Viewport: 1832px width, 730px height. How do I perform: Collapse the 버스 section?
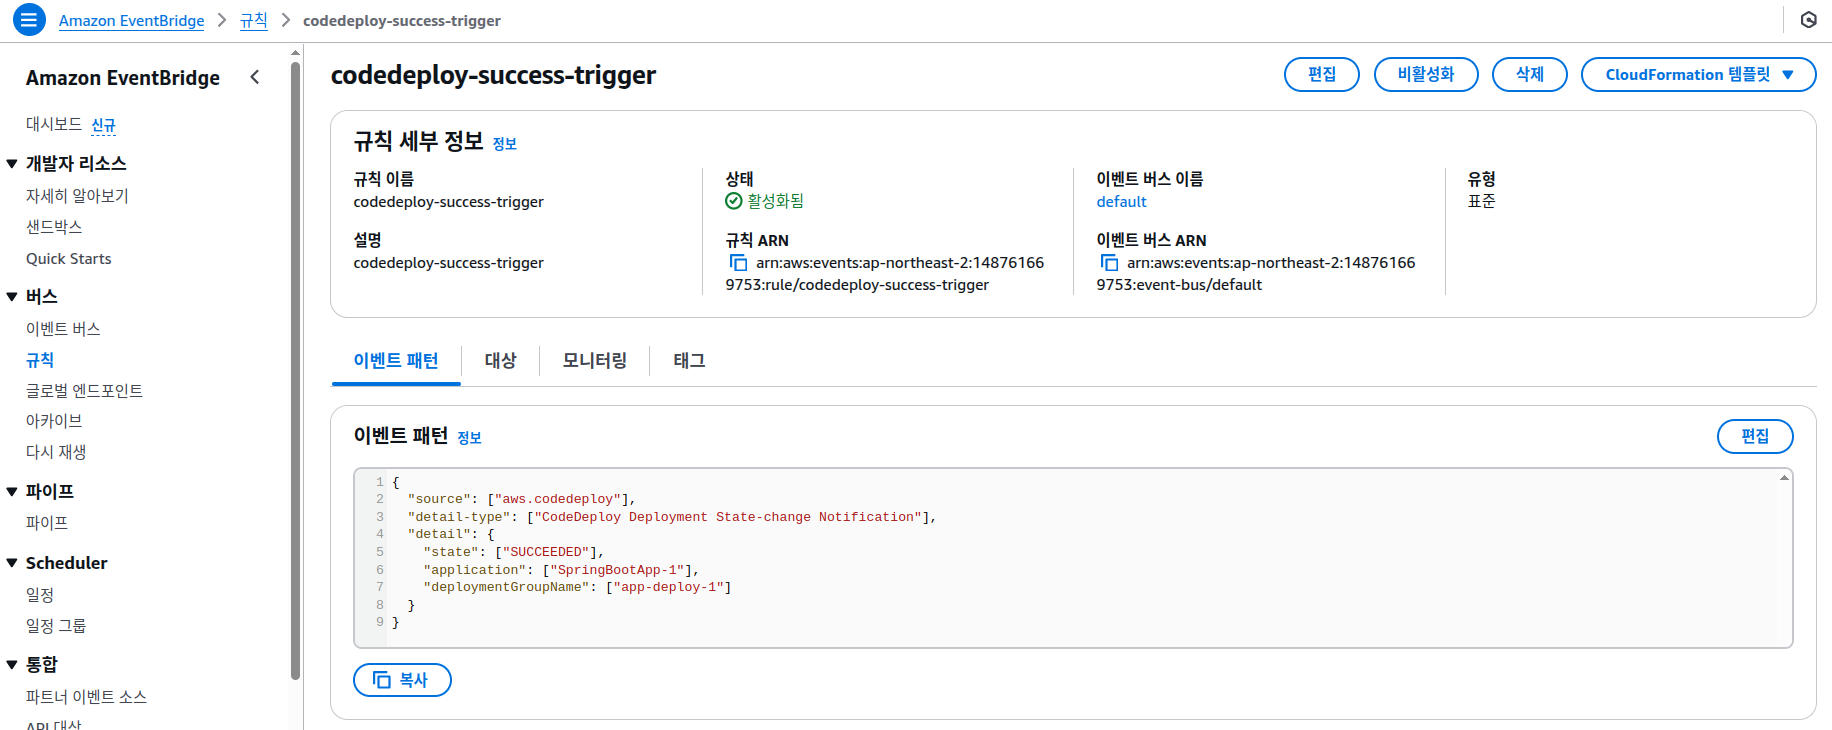(12, 297)
